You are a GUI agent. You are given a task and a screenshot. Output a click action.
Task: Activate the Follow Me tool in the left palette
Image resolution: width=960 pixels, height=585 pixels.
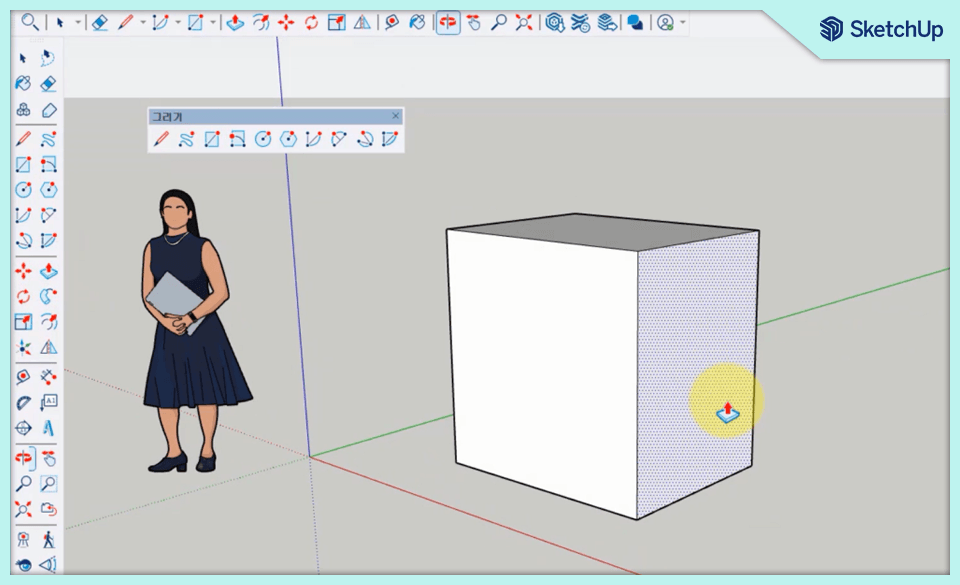[48, 297]
